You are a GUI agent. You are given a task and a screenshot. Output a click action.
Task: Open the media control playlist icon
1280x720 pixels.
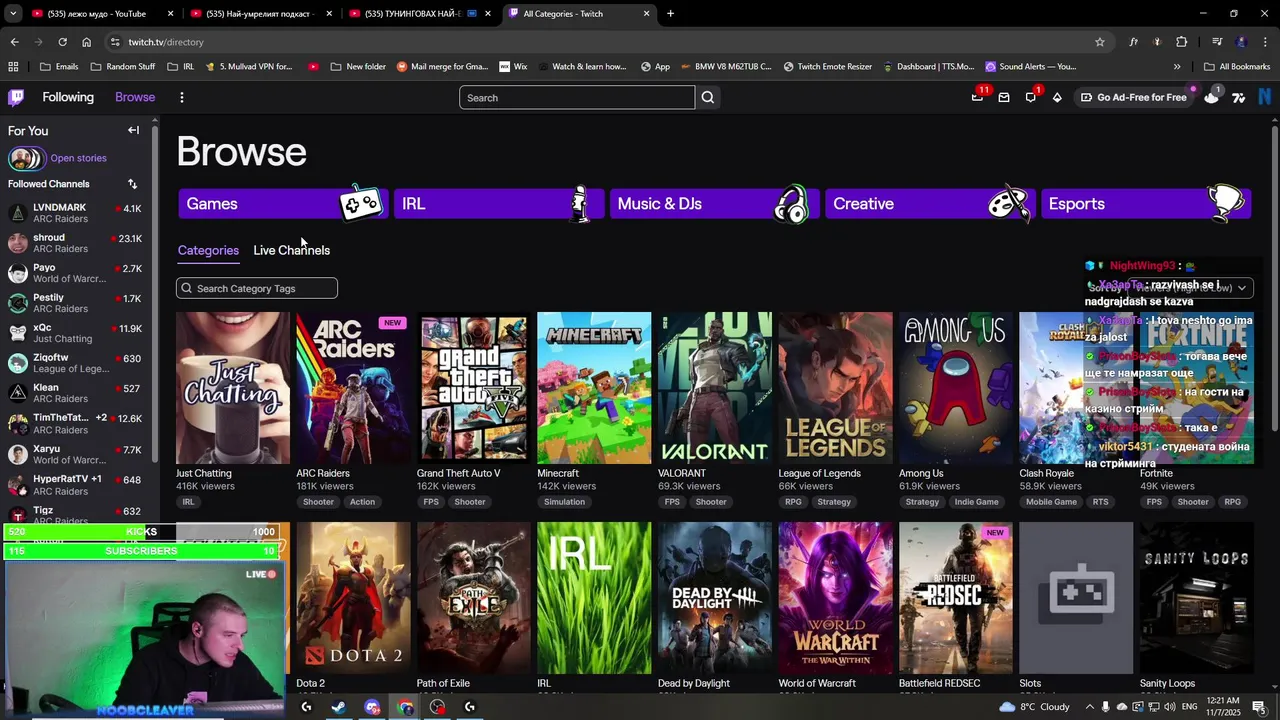point(1217,42)
